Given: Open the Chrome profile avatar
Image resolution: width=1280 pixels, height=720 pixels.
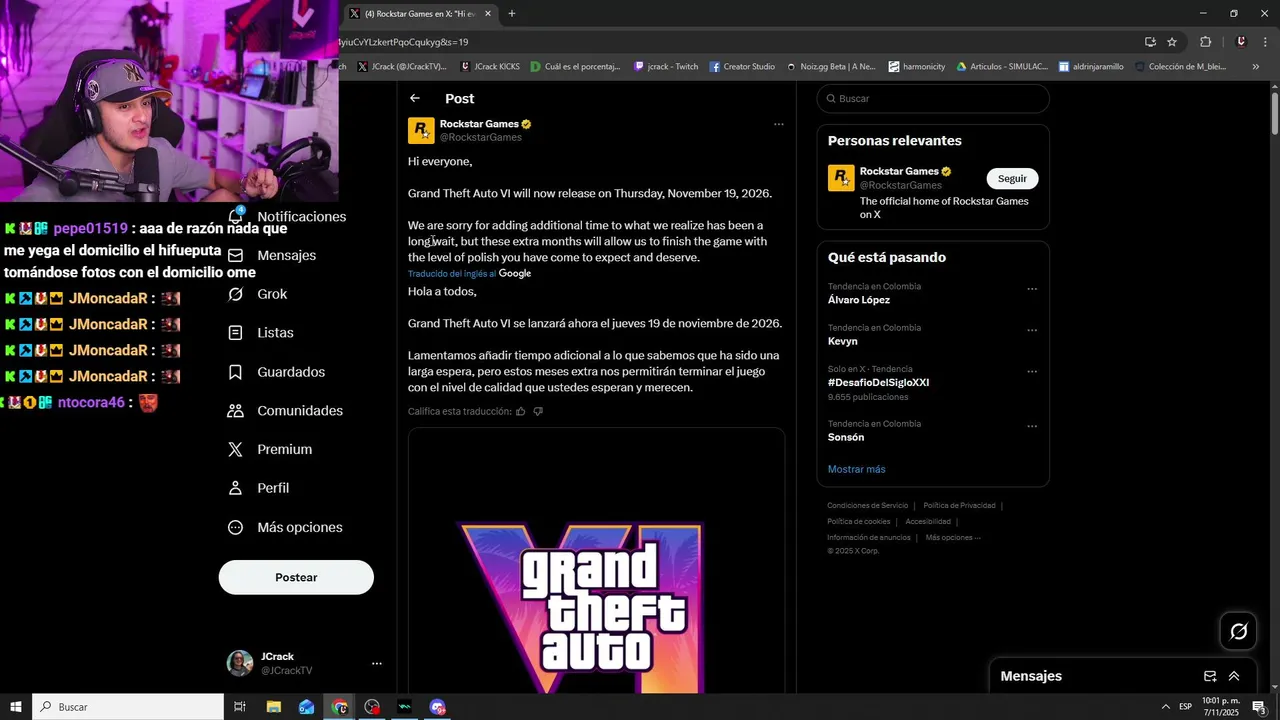Looking at the screenshot, I should click(x=1241, y=42).
